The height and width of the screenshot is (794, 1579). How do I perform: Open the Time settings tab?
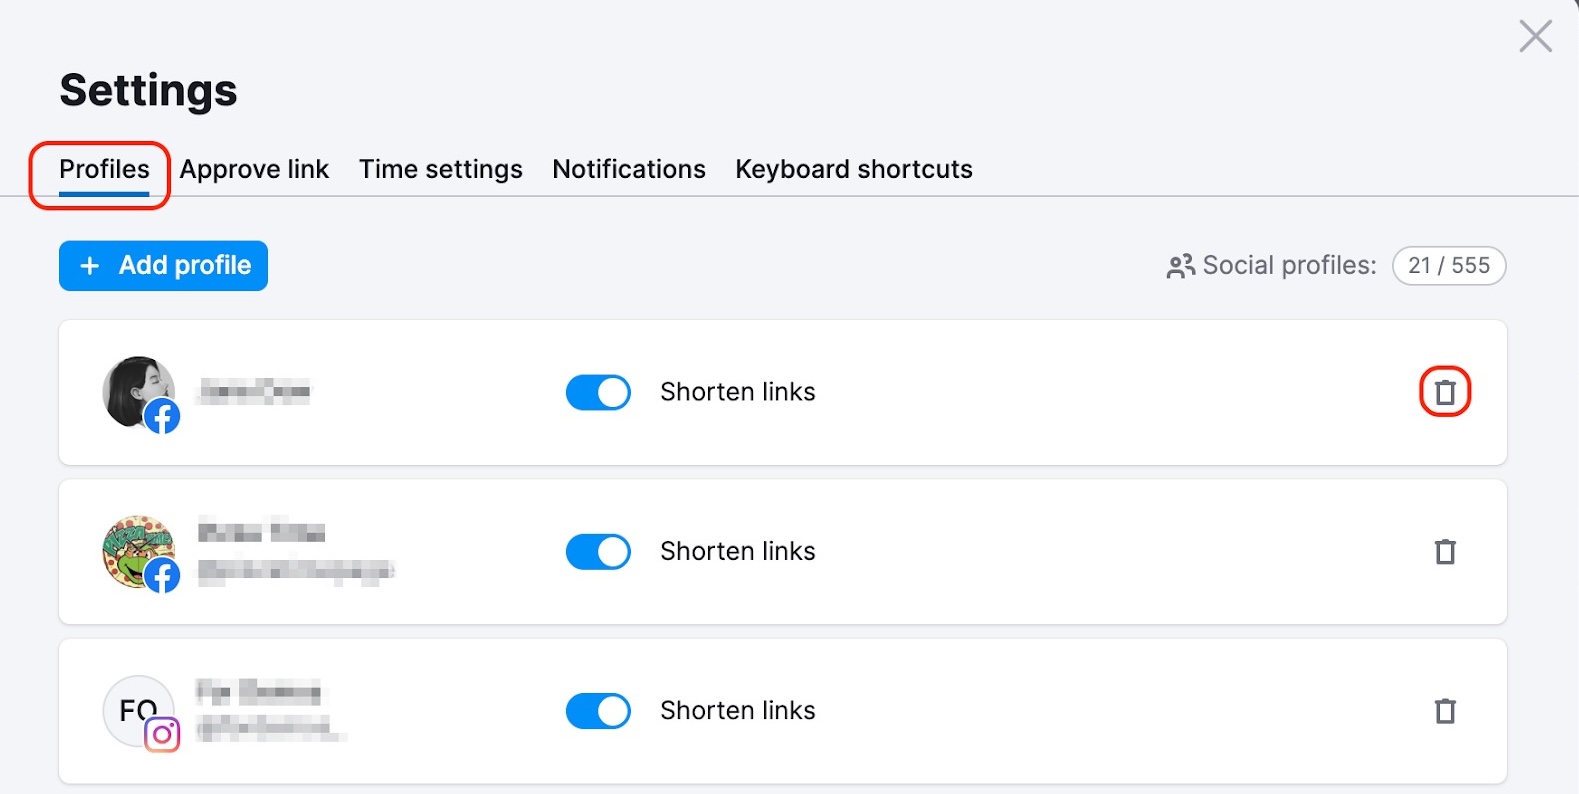(440, 169)
